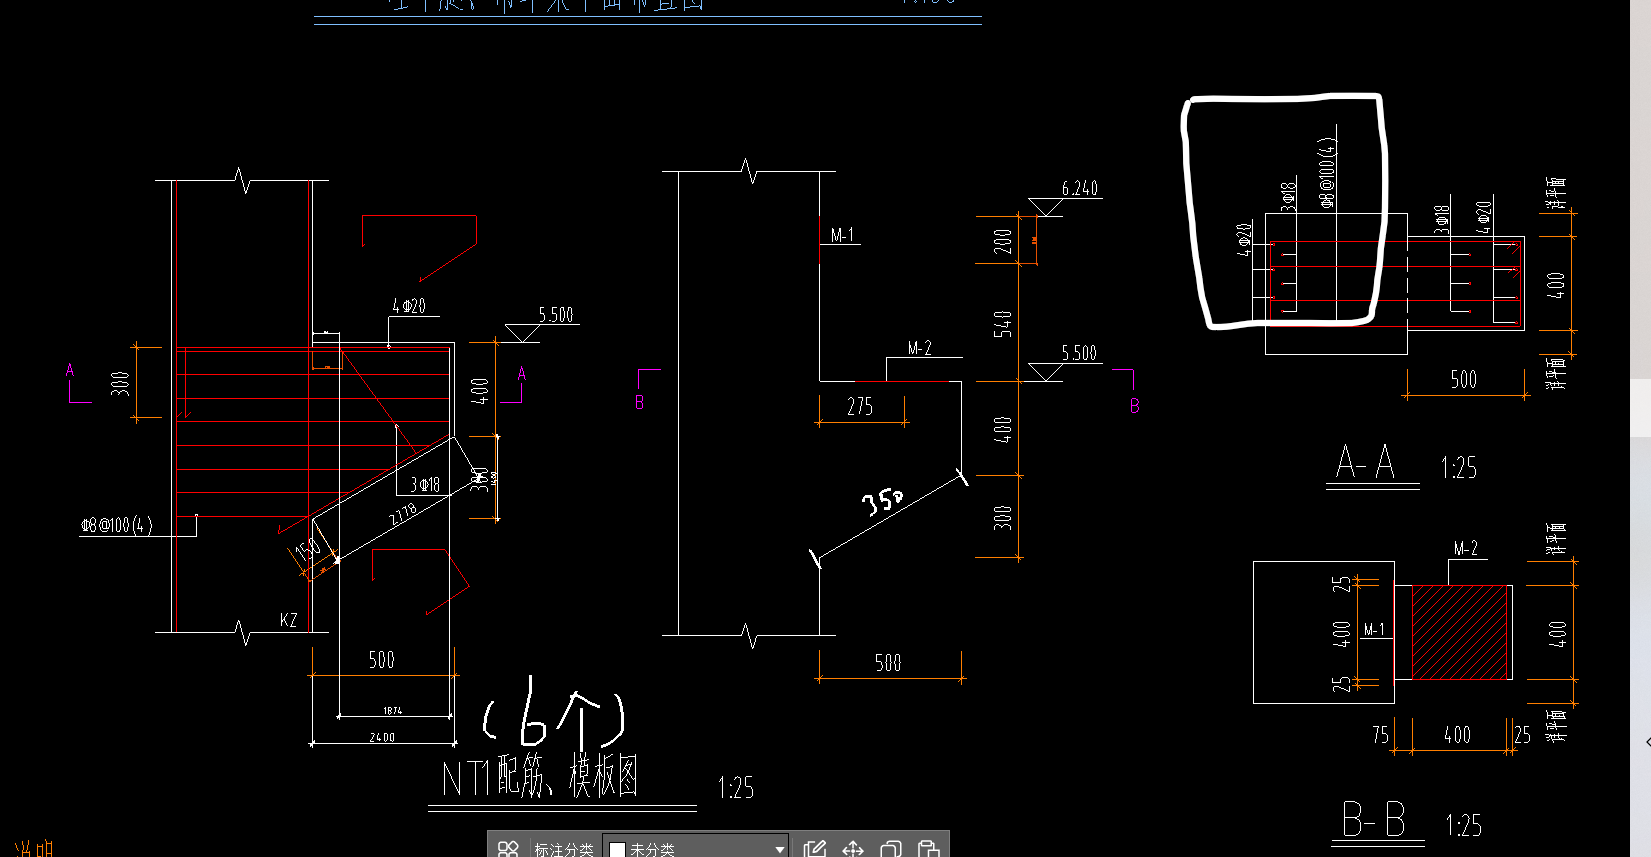Click the KZ column label text
This screenshot has height=857, width=1651.
click(x=288, y=620)
